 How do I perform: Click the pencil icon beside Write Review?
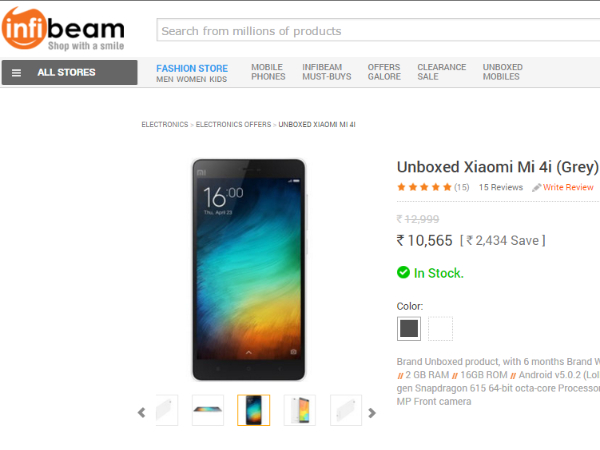(537, 187)
